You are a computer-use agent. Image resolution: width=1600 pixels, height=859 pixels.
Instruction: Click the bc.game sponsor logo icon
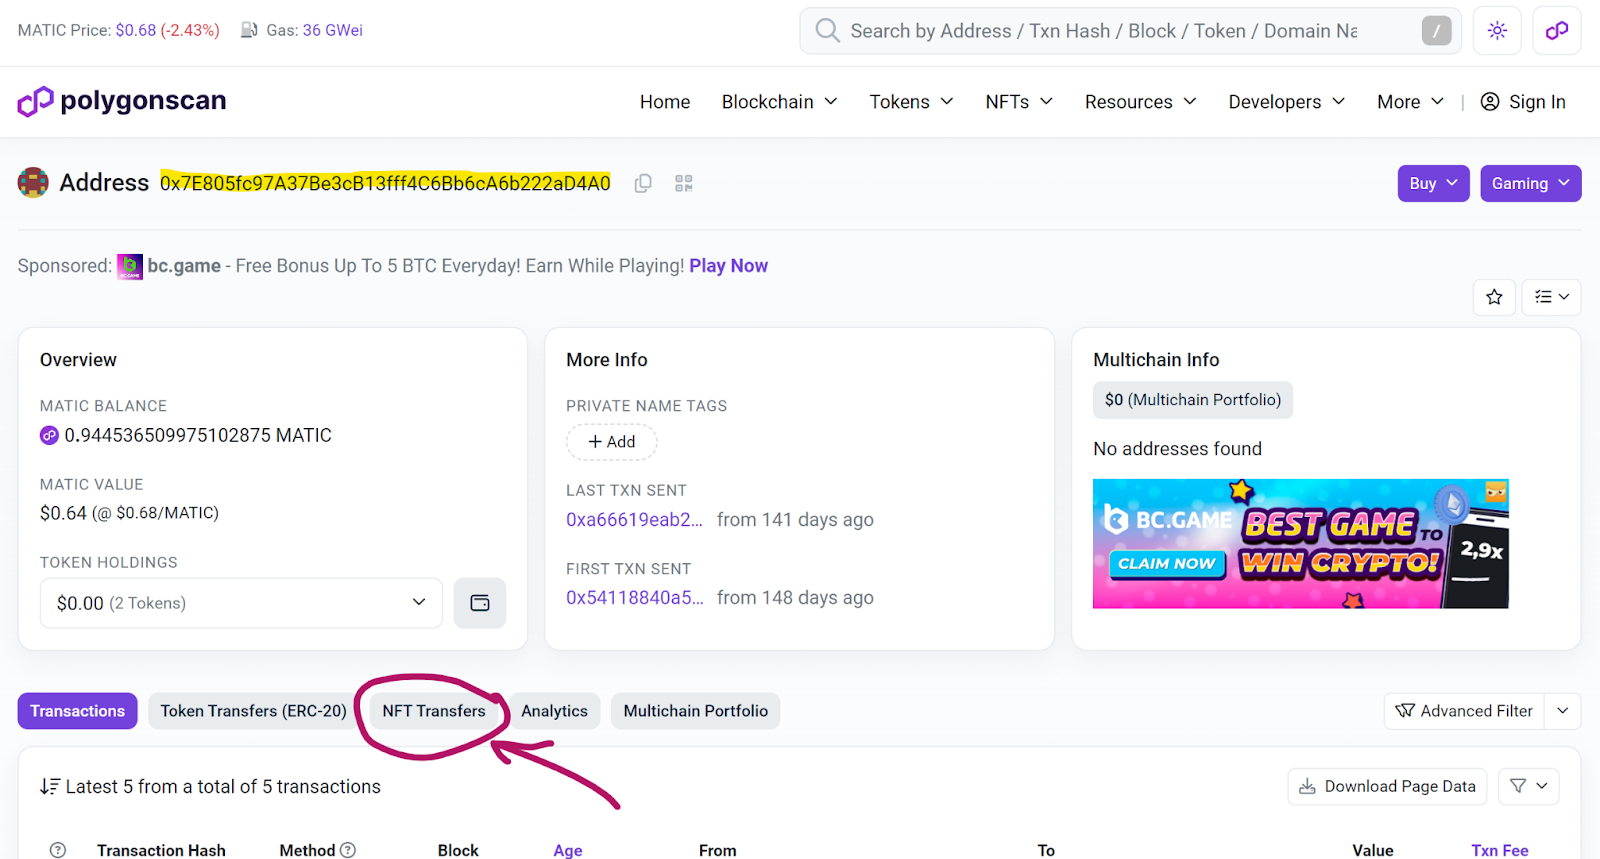130,266
